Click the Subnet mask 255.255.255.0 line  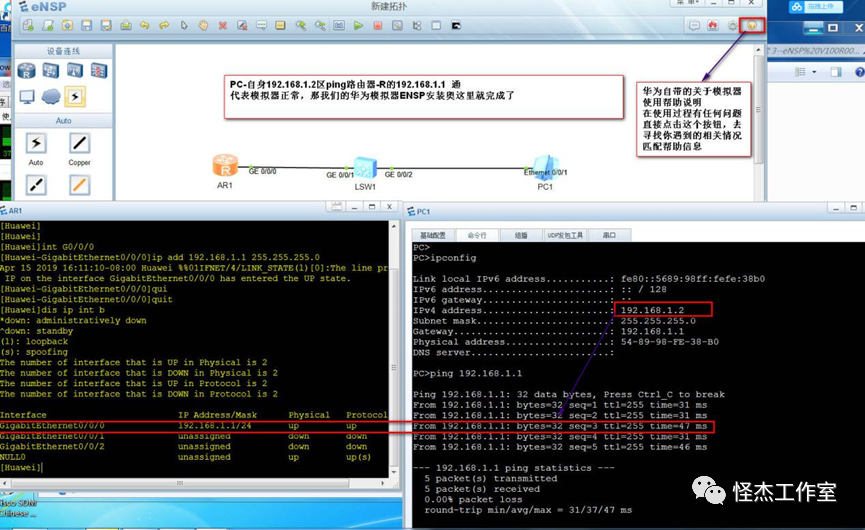(x=554, y=321)
